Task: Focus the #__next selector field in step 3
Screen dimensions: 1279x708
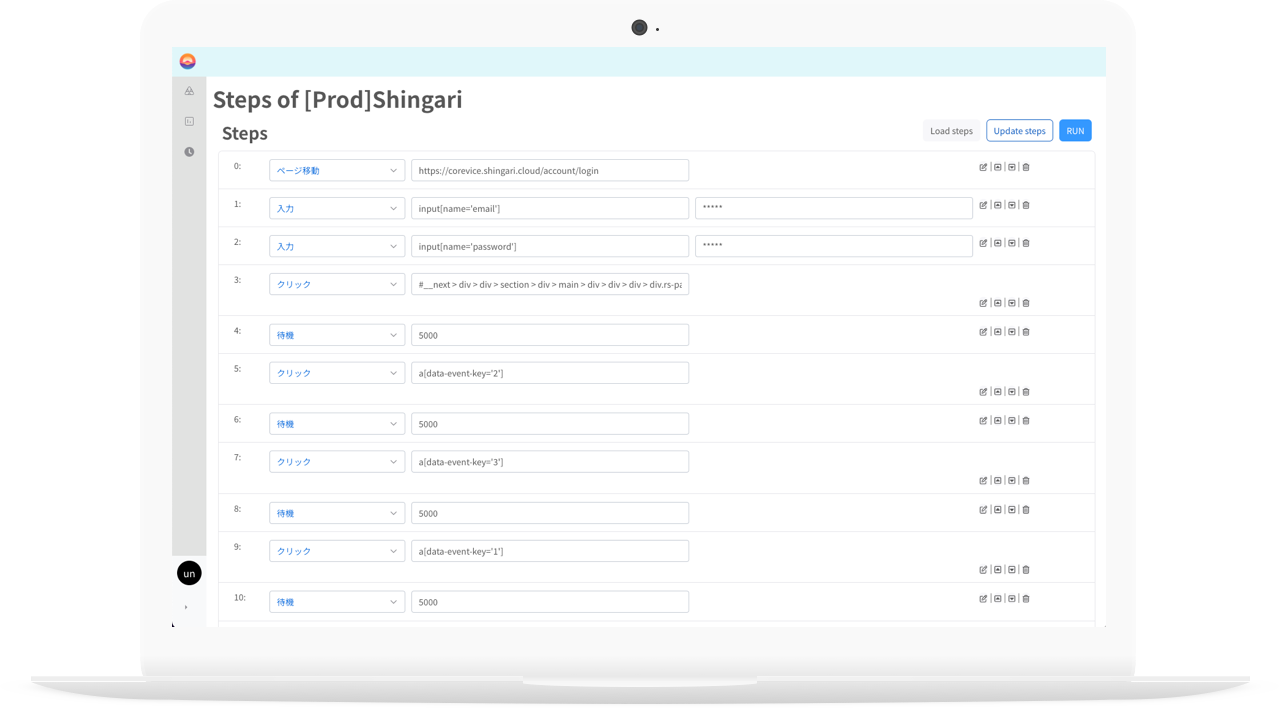Action: pyautogui.click(x=550, y=284)
